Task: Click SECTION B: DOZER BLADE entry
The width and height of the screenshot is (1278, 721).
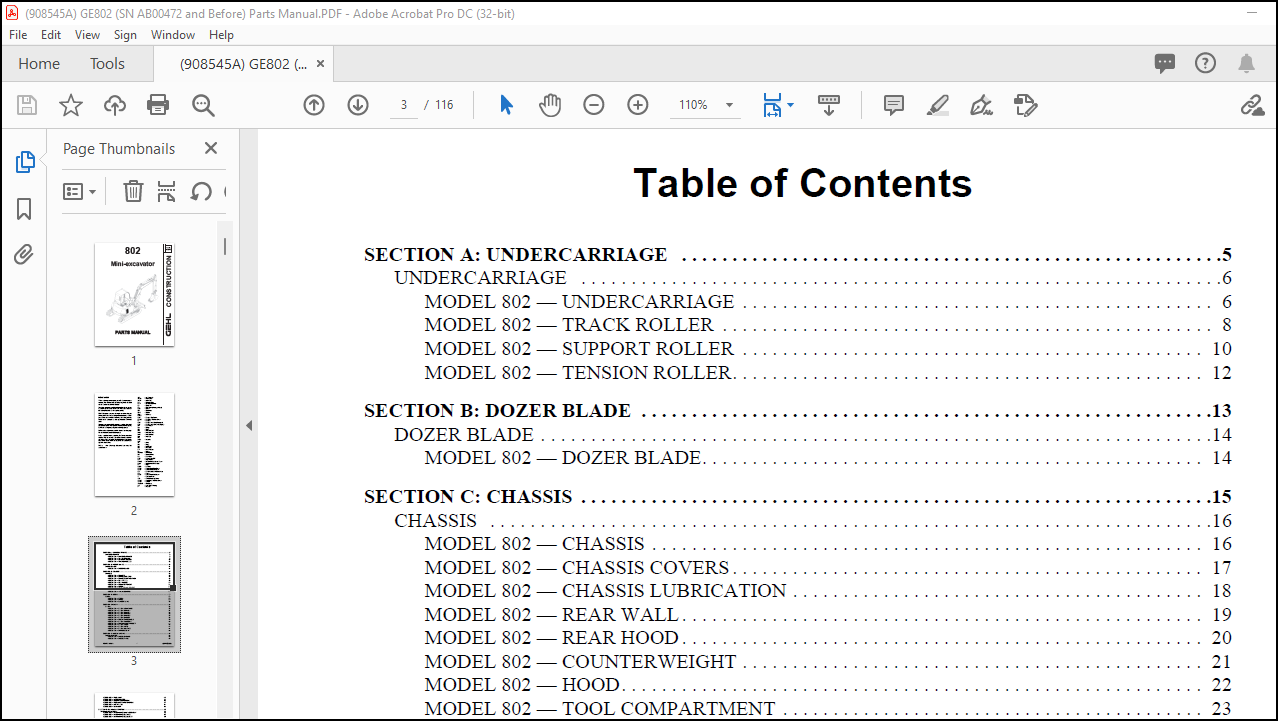Action: click(798, 411)
